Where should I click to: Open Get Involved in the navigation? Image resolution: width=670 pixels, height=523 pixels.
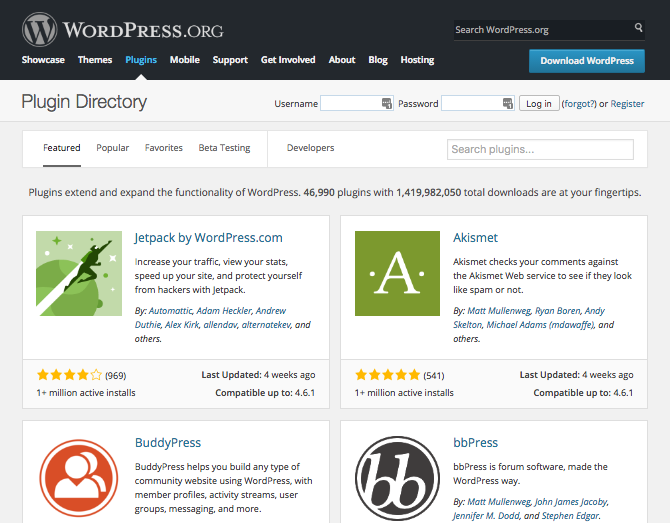click(288, 60)
